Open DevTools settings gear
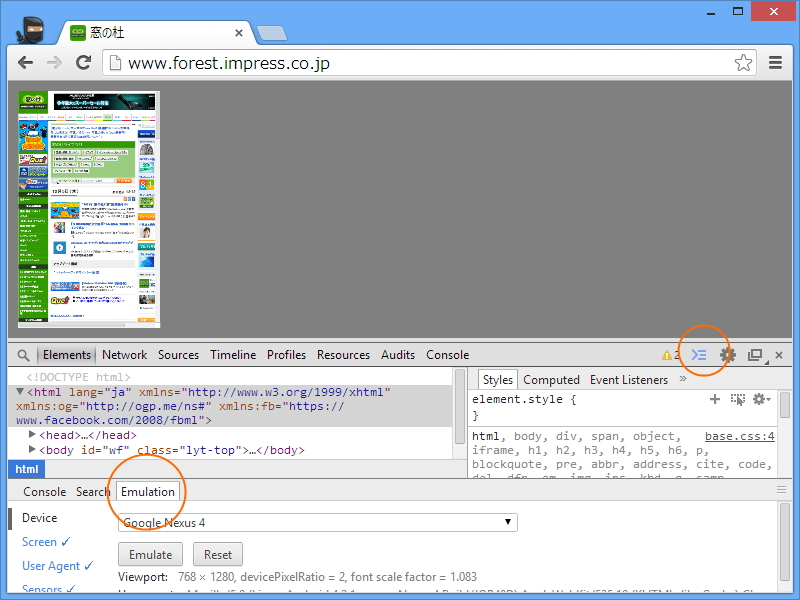Viewport: 800px width, 600px height. 728,355
